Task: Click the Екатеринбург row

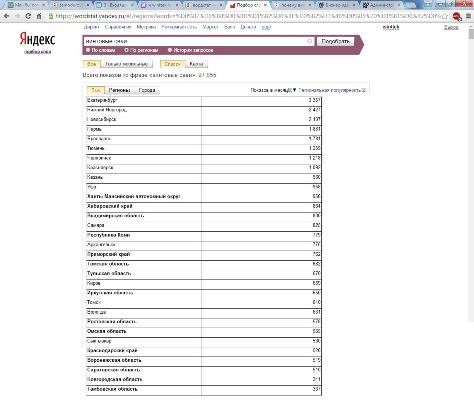Action: (x=204, y=100)
